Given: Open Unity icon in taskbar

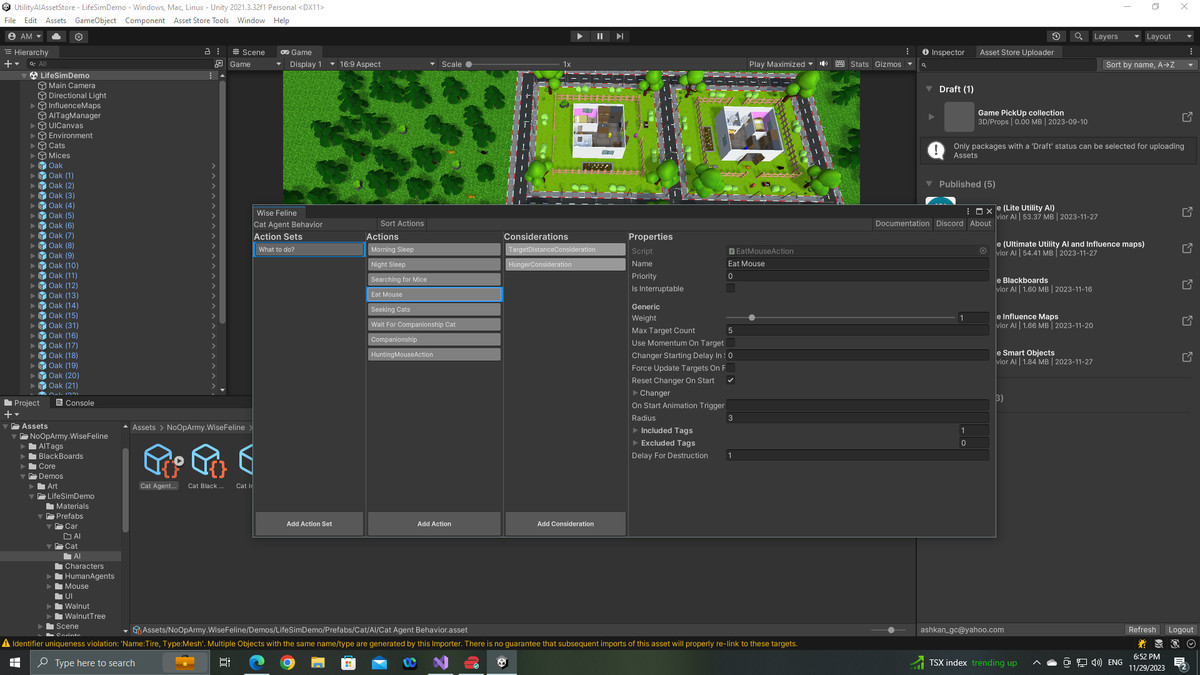Looking at the screenshot, I should click(502, 662).
